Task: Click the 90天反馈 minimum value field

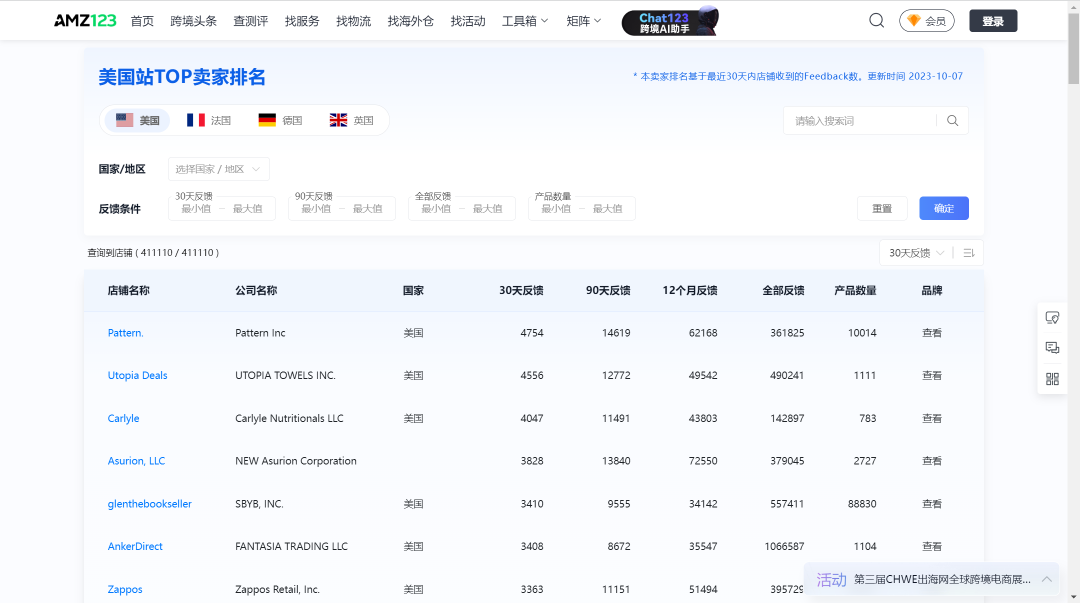Action: click(316, 209)
